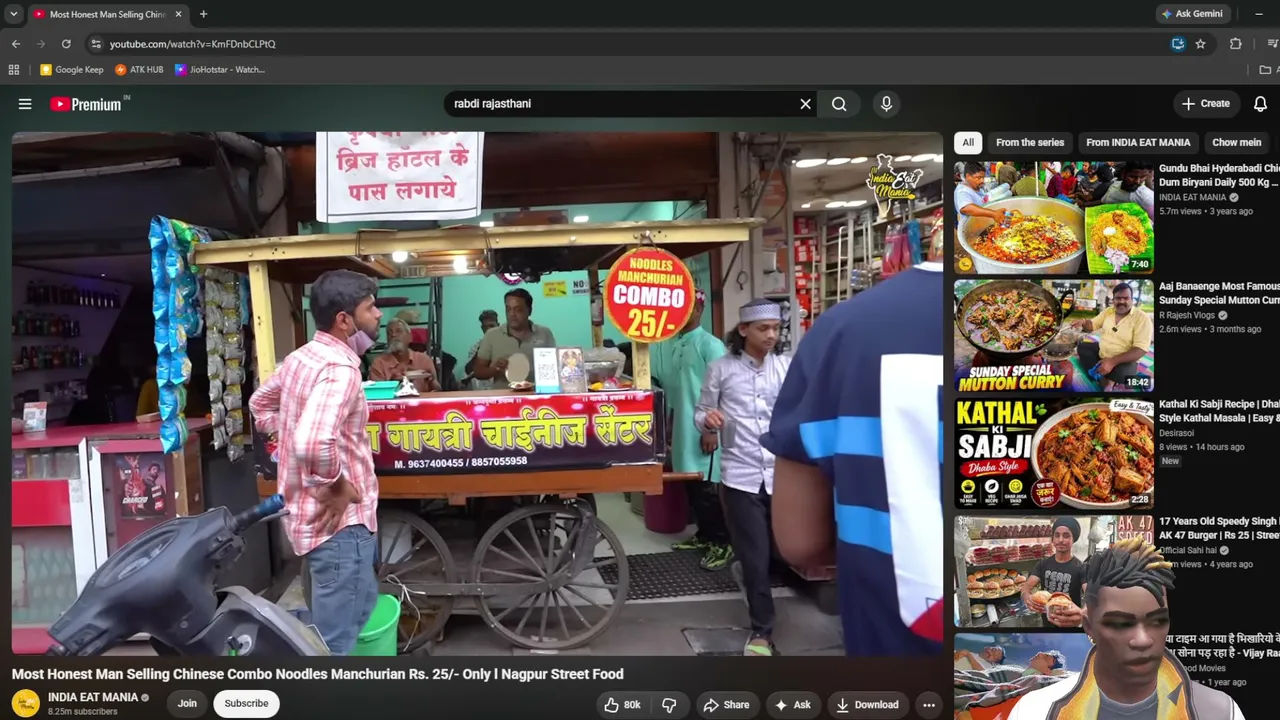Click the browser forward arrow
Image resolution: width=1280 pixels, height=720 pixels.
click(x=41, y=44)
